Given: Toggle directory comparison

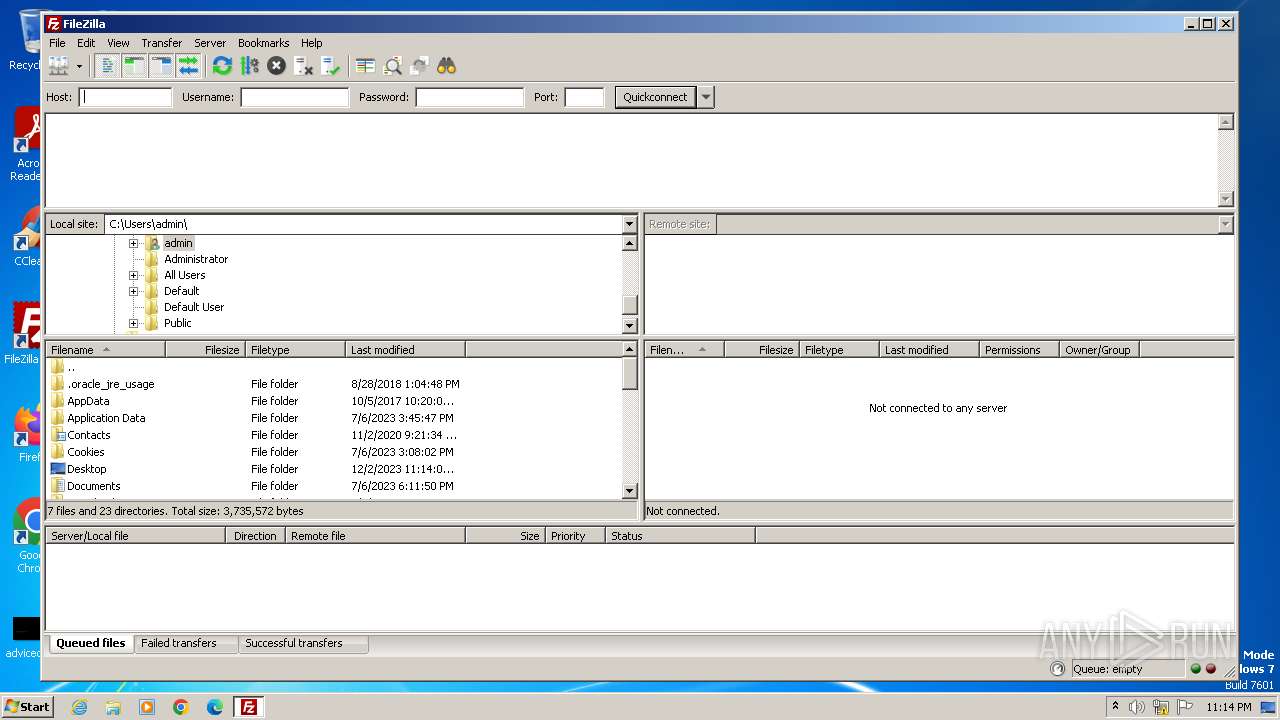Looking at the screenshot, I should (392, 66).
